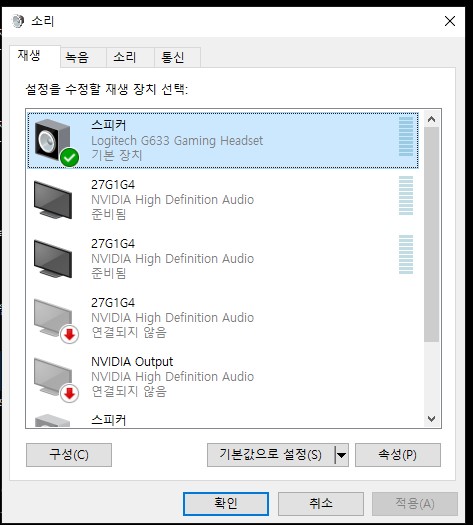Click the partially visible bottom 스피커 device icon

52,421
